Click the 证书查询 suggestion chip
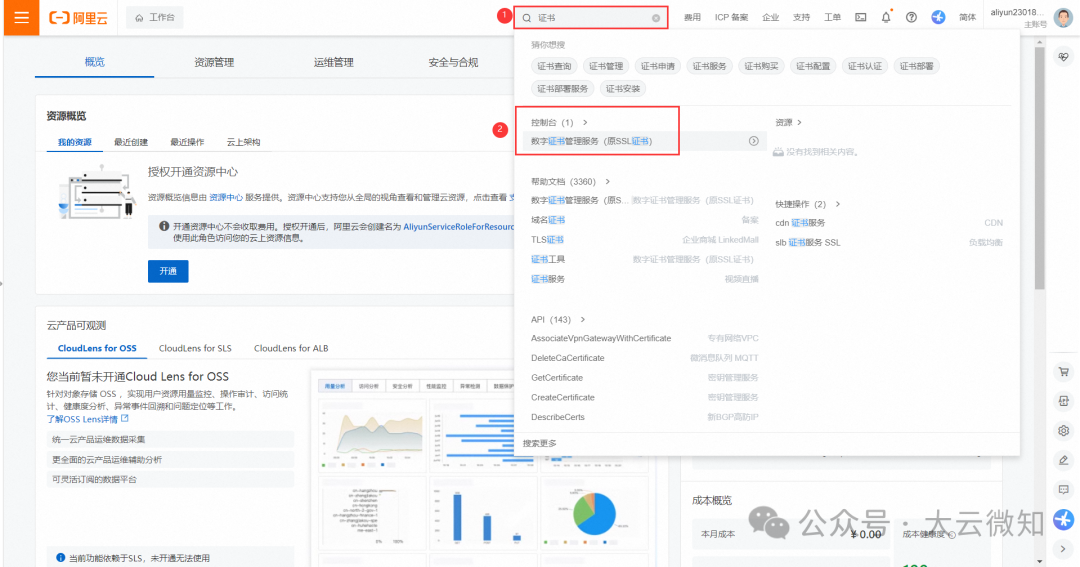 pos(554,66)
